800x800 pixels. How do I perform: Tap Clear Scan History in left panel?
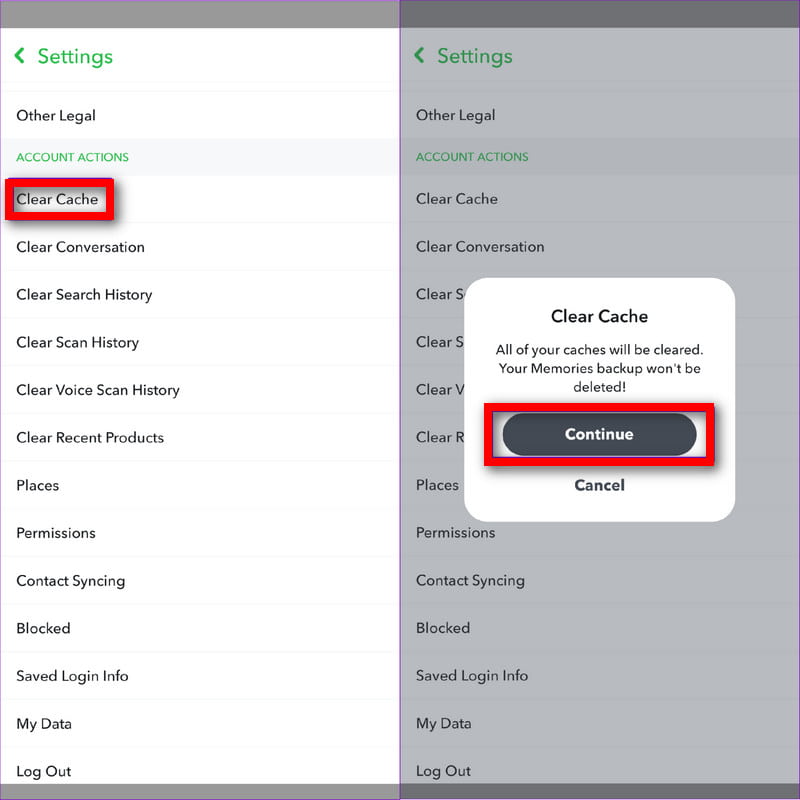tap(77, 342)
